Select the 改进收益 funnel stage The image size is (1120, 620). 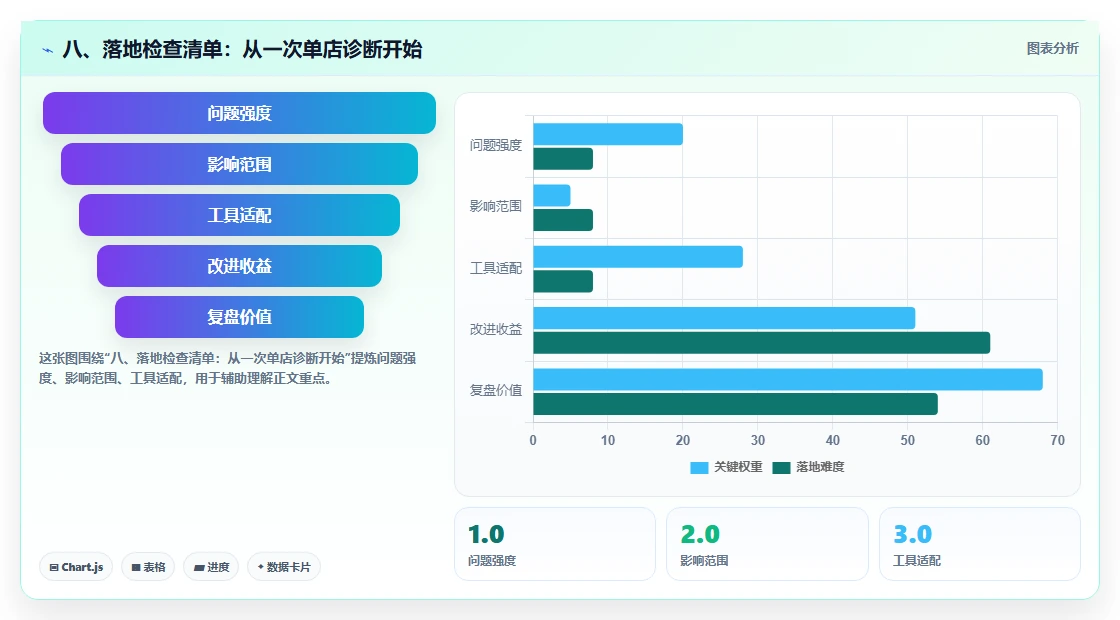[x=239, y=266]
